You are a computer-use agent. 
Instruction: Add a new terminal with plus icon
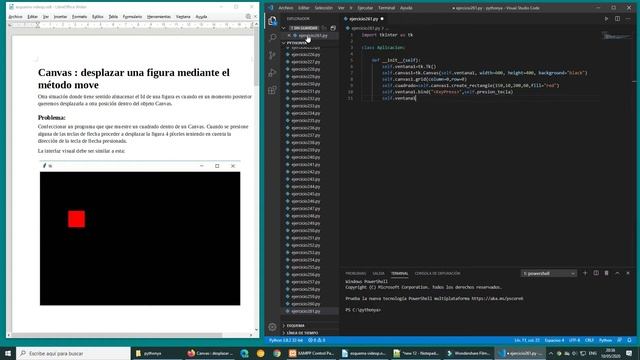585,273
